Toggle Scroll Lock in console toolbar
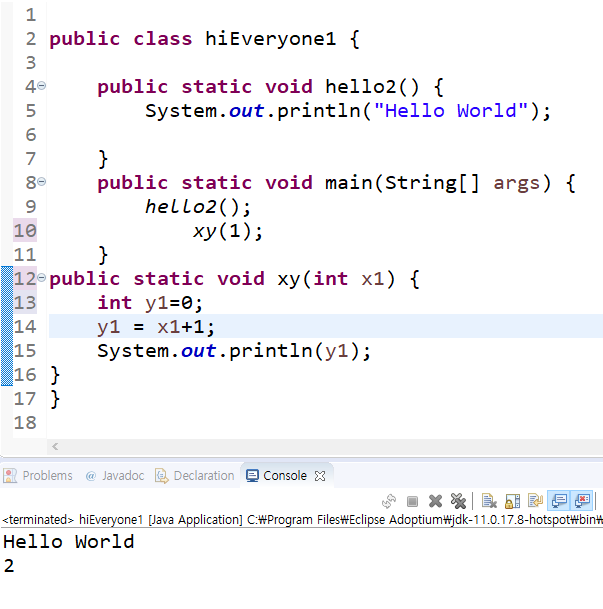The image size is (603, 609). pos(512,501)
